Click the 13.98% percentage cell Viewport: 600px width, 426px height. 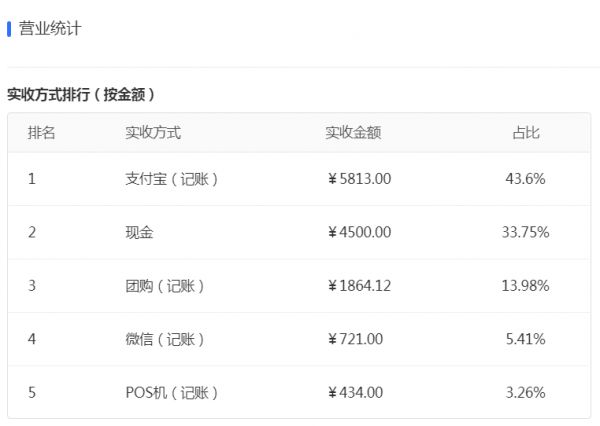[525, 286]
